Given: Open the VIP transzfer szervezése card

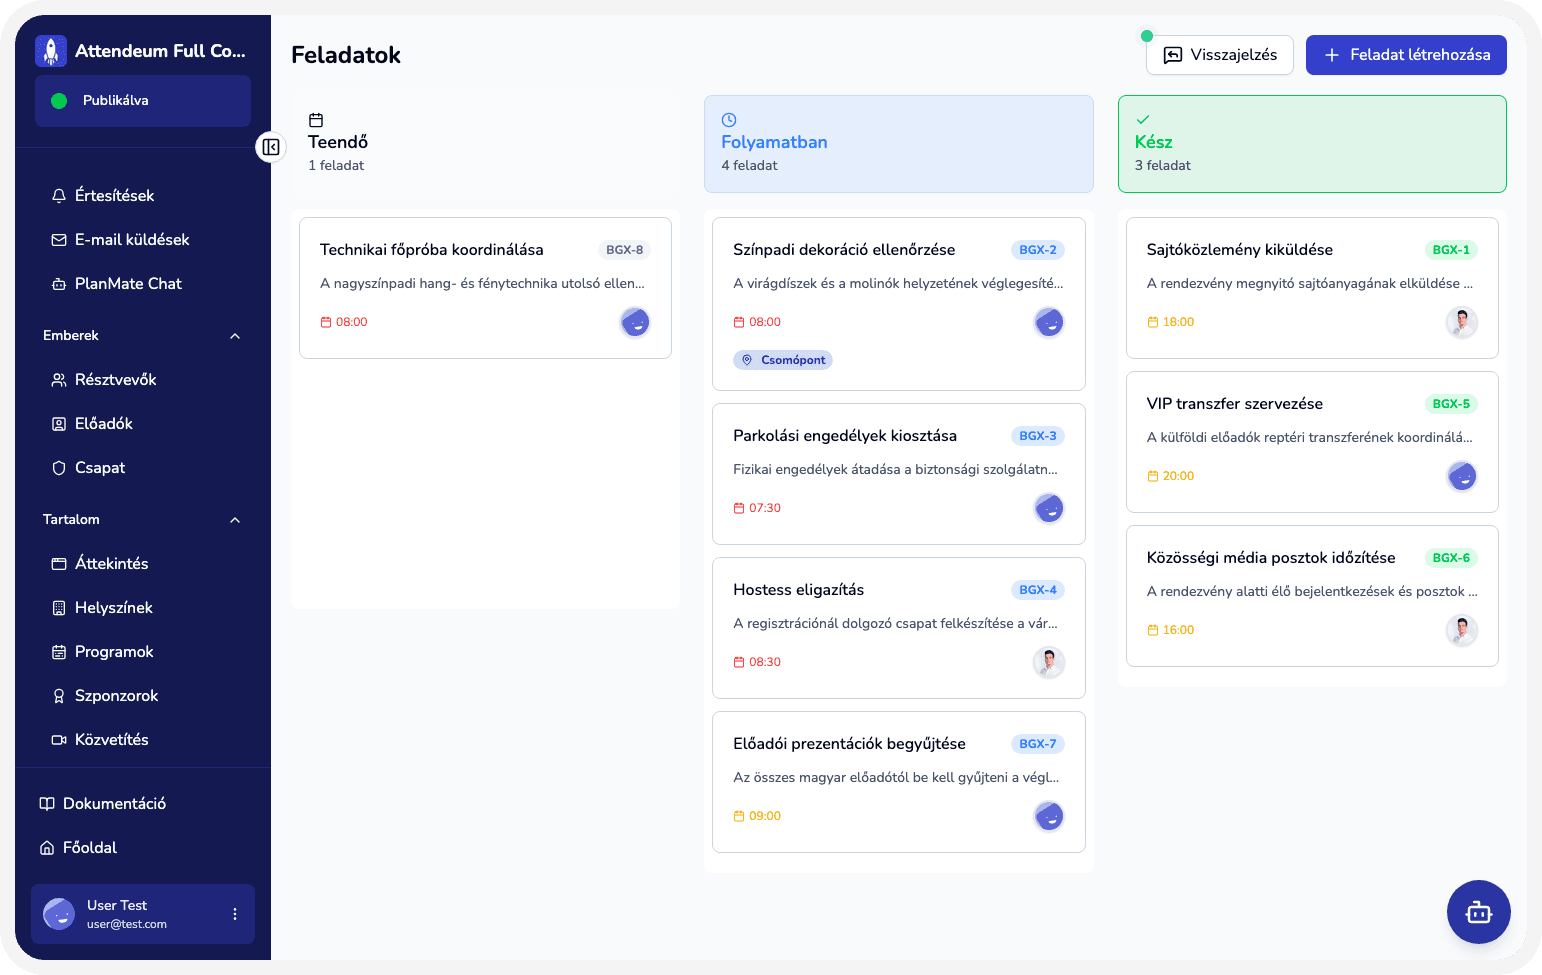Looking at the screenshot, I should click(1312, 442).
